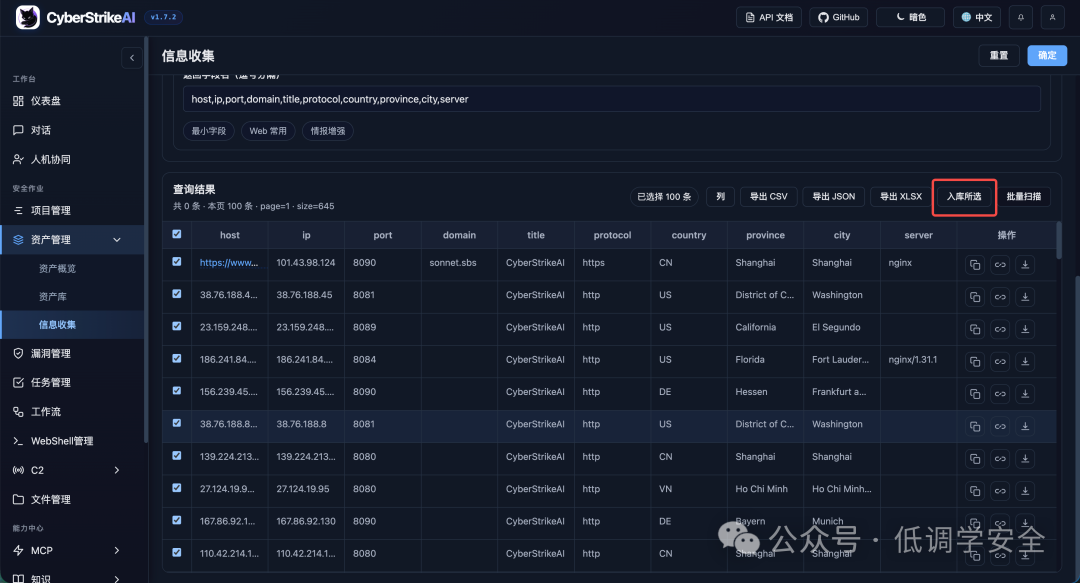
Task: Toggle the select-all checkbox in table header
Action: 177,234
